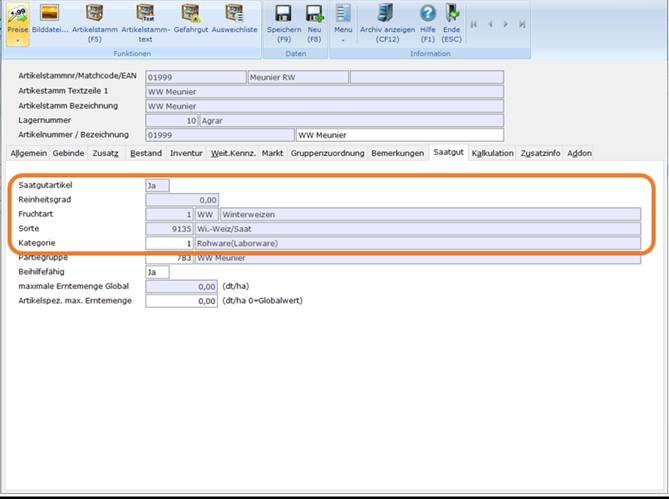Screen dimensions: 669x499
Task: Open Hilfe (F1) help
Action: 428,23
